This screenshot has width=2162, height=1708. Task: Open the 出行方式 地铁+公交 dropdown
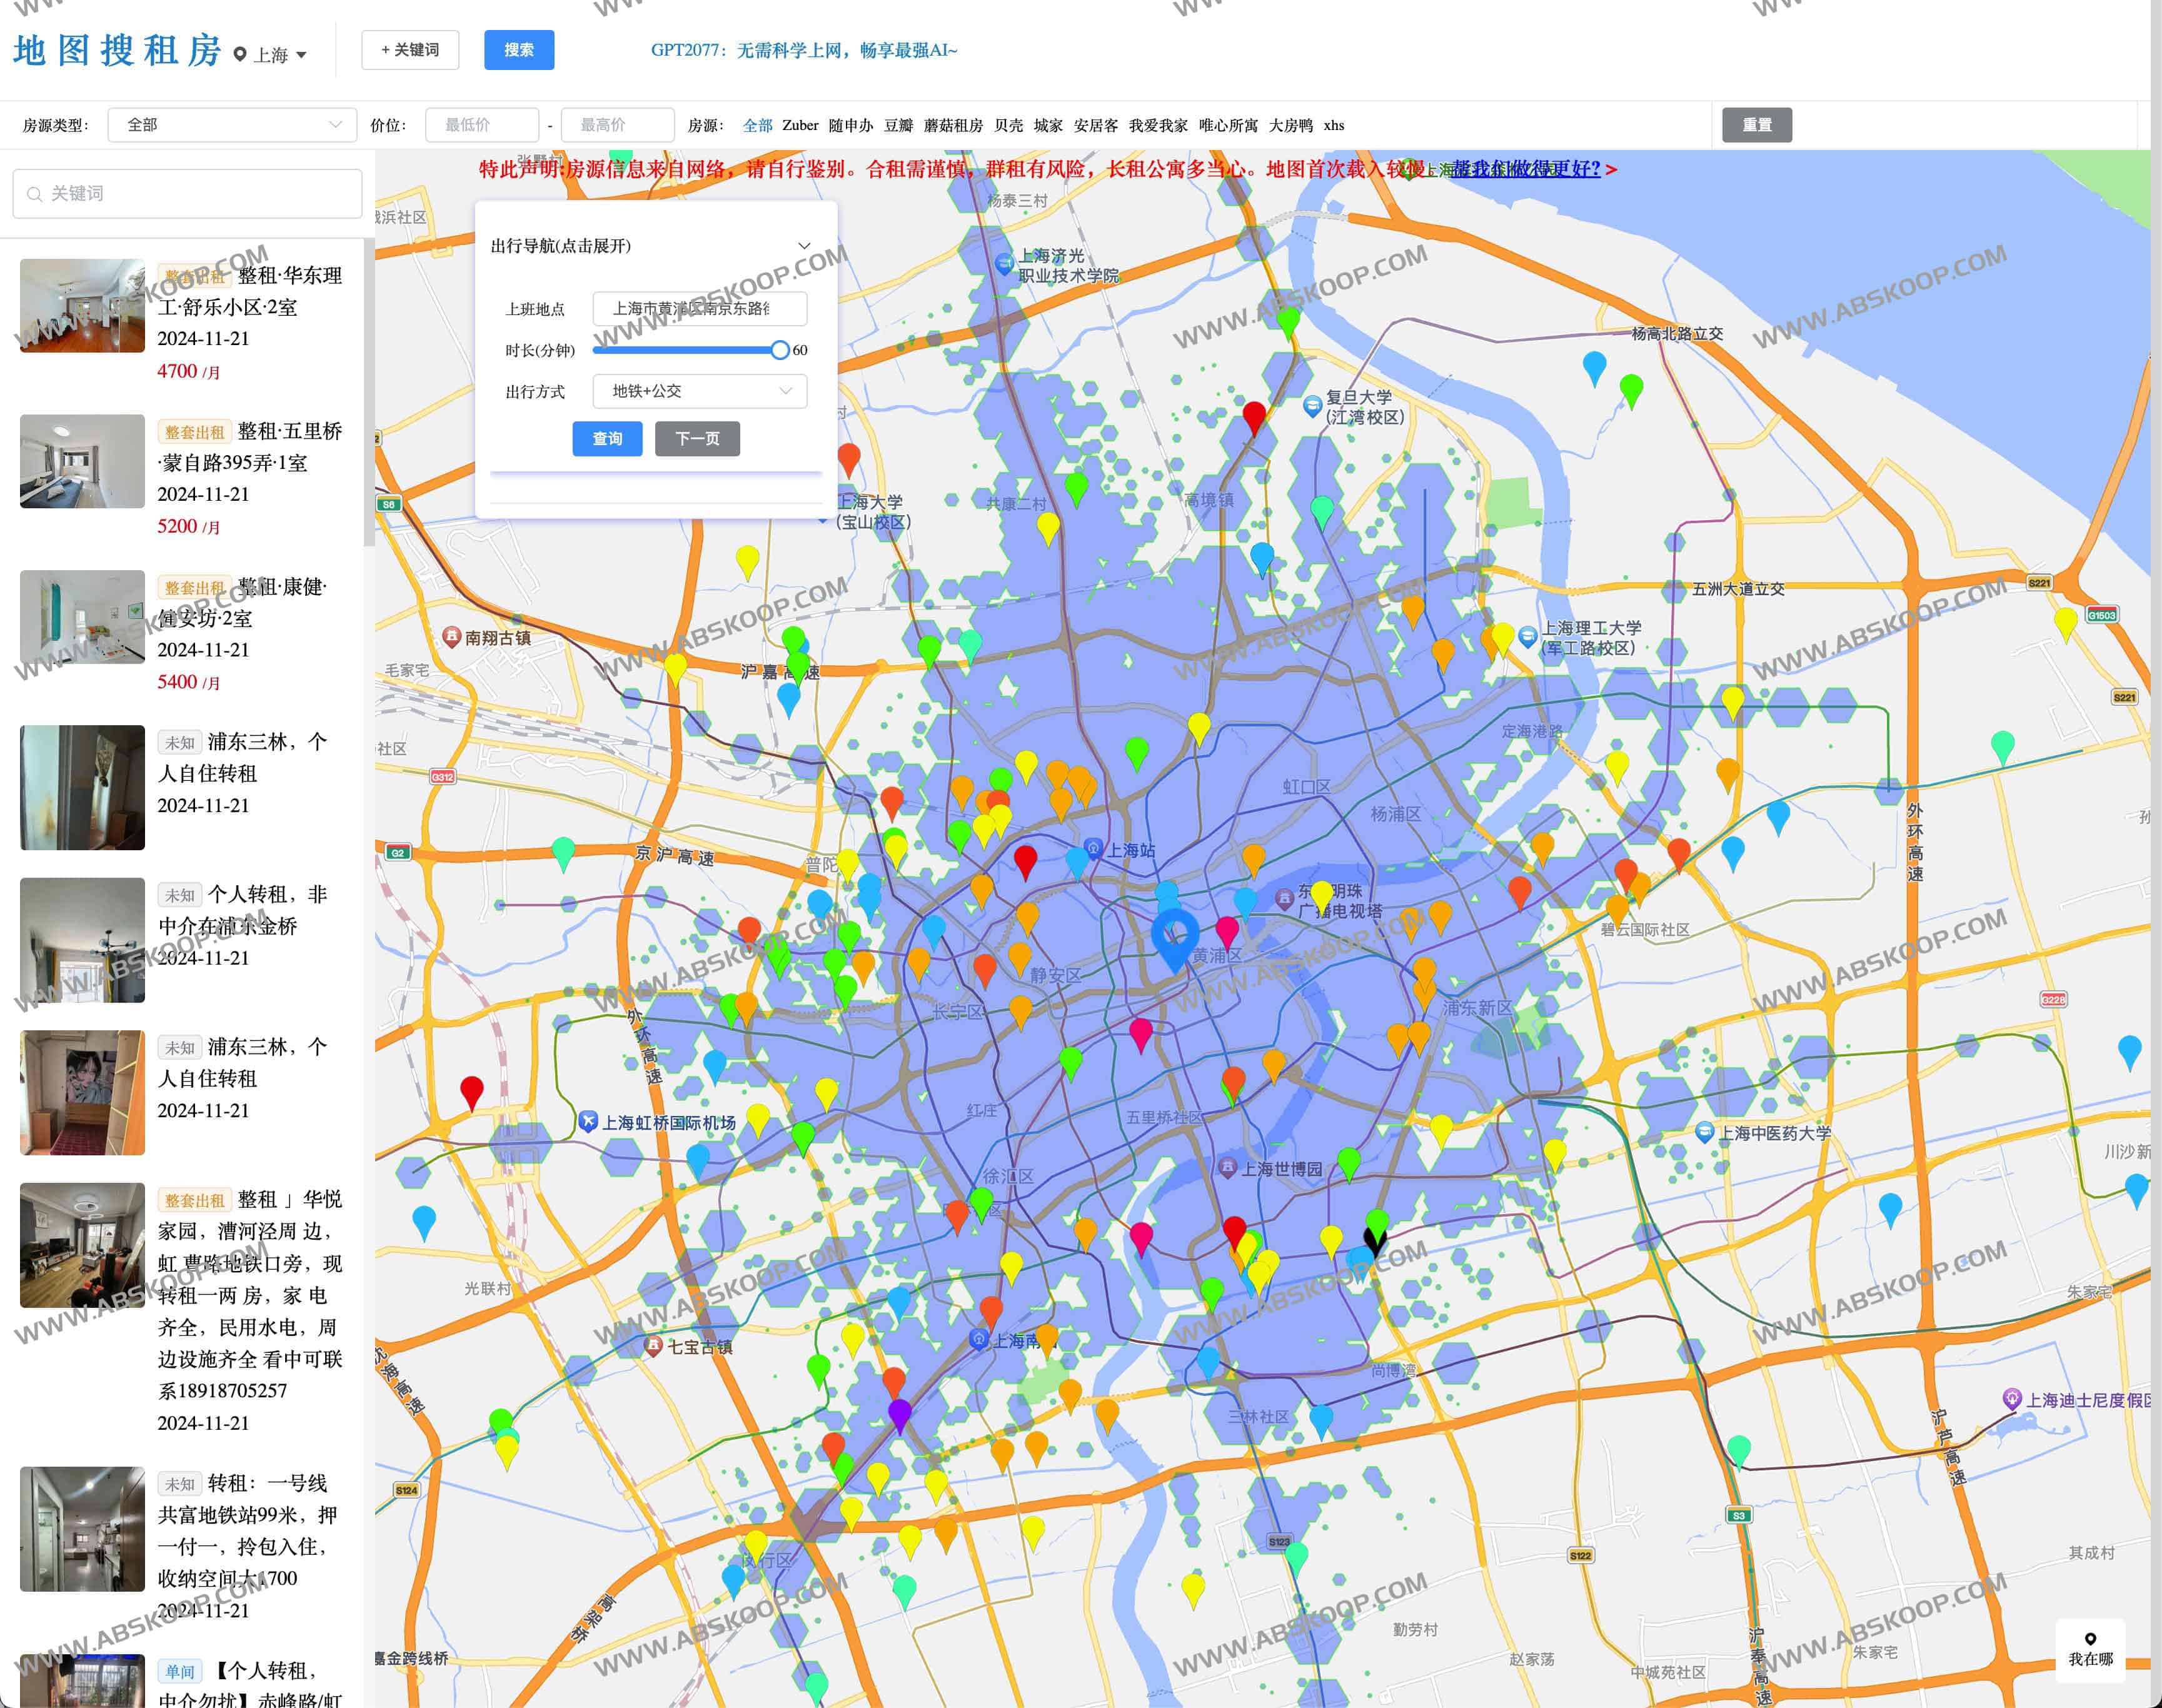click(x=699, y=391)
